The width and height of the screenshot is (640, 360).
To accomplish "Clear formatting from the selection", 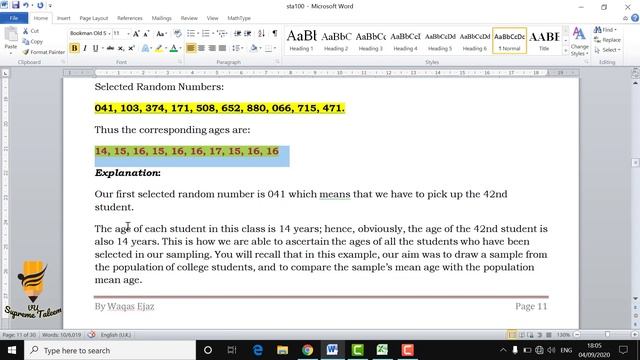I will (178, 34).
